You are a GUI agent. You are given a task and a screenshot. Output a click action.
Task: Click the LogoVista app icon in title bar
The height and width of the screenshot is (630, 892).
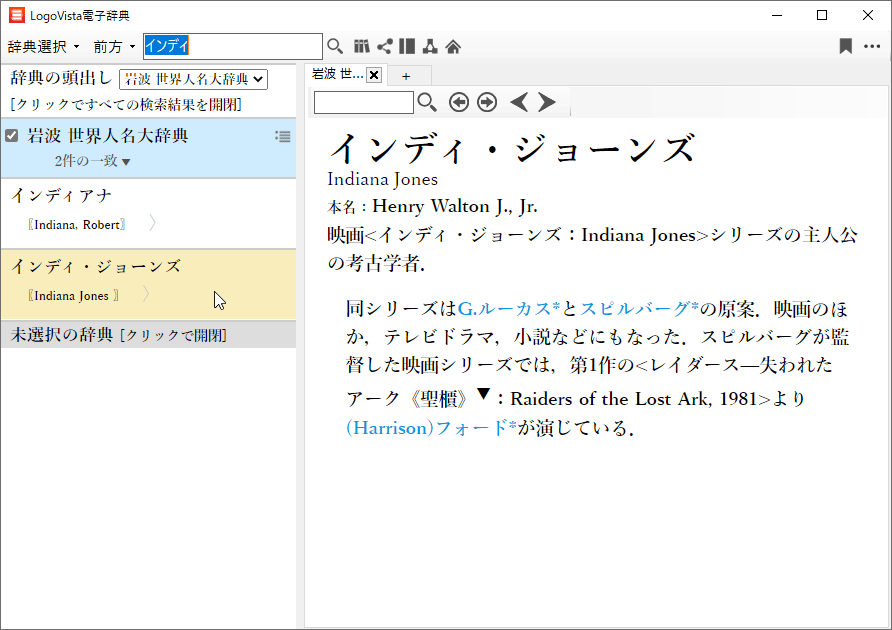pos(16,15)
